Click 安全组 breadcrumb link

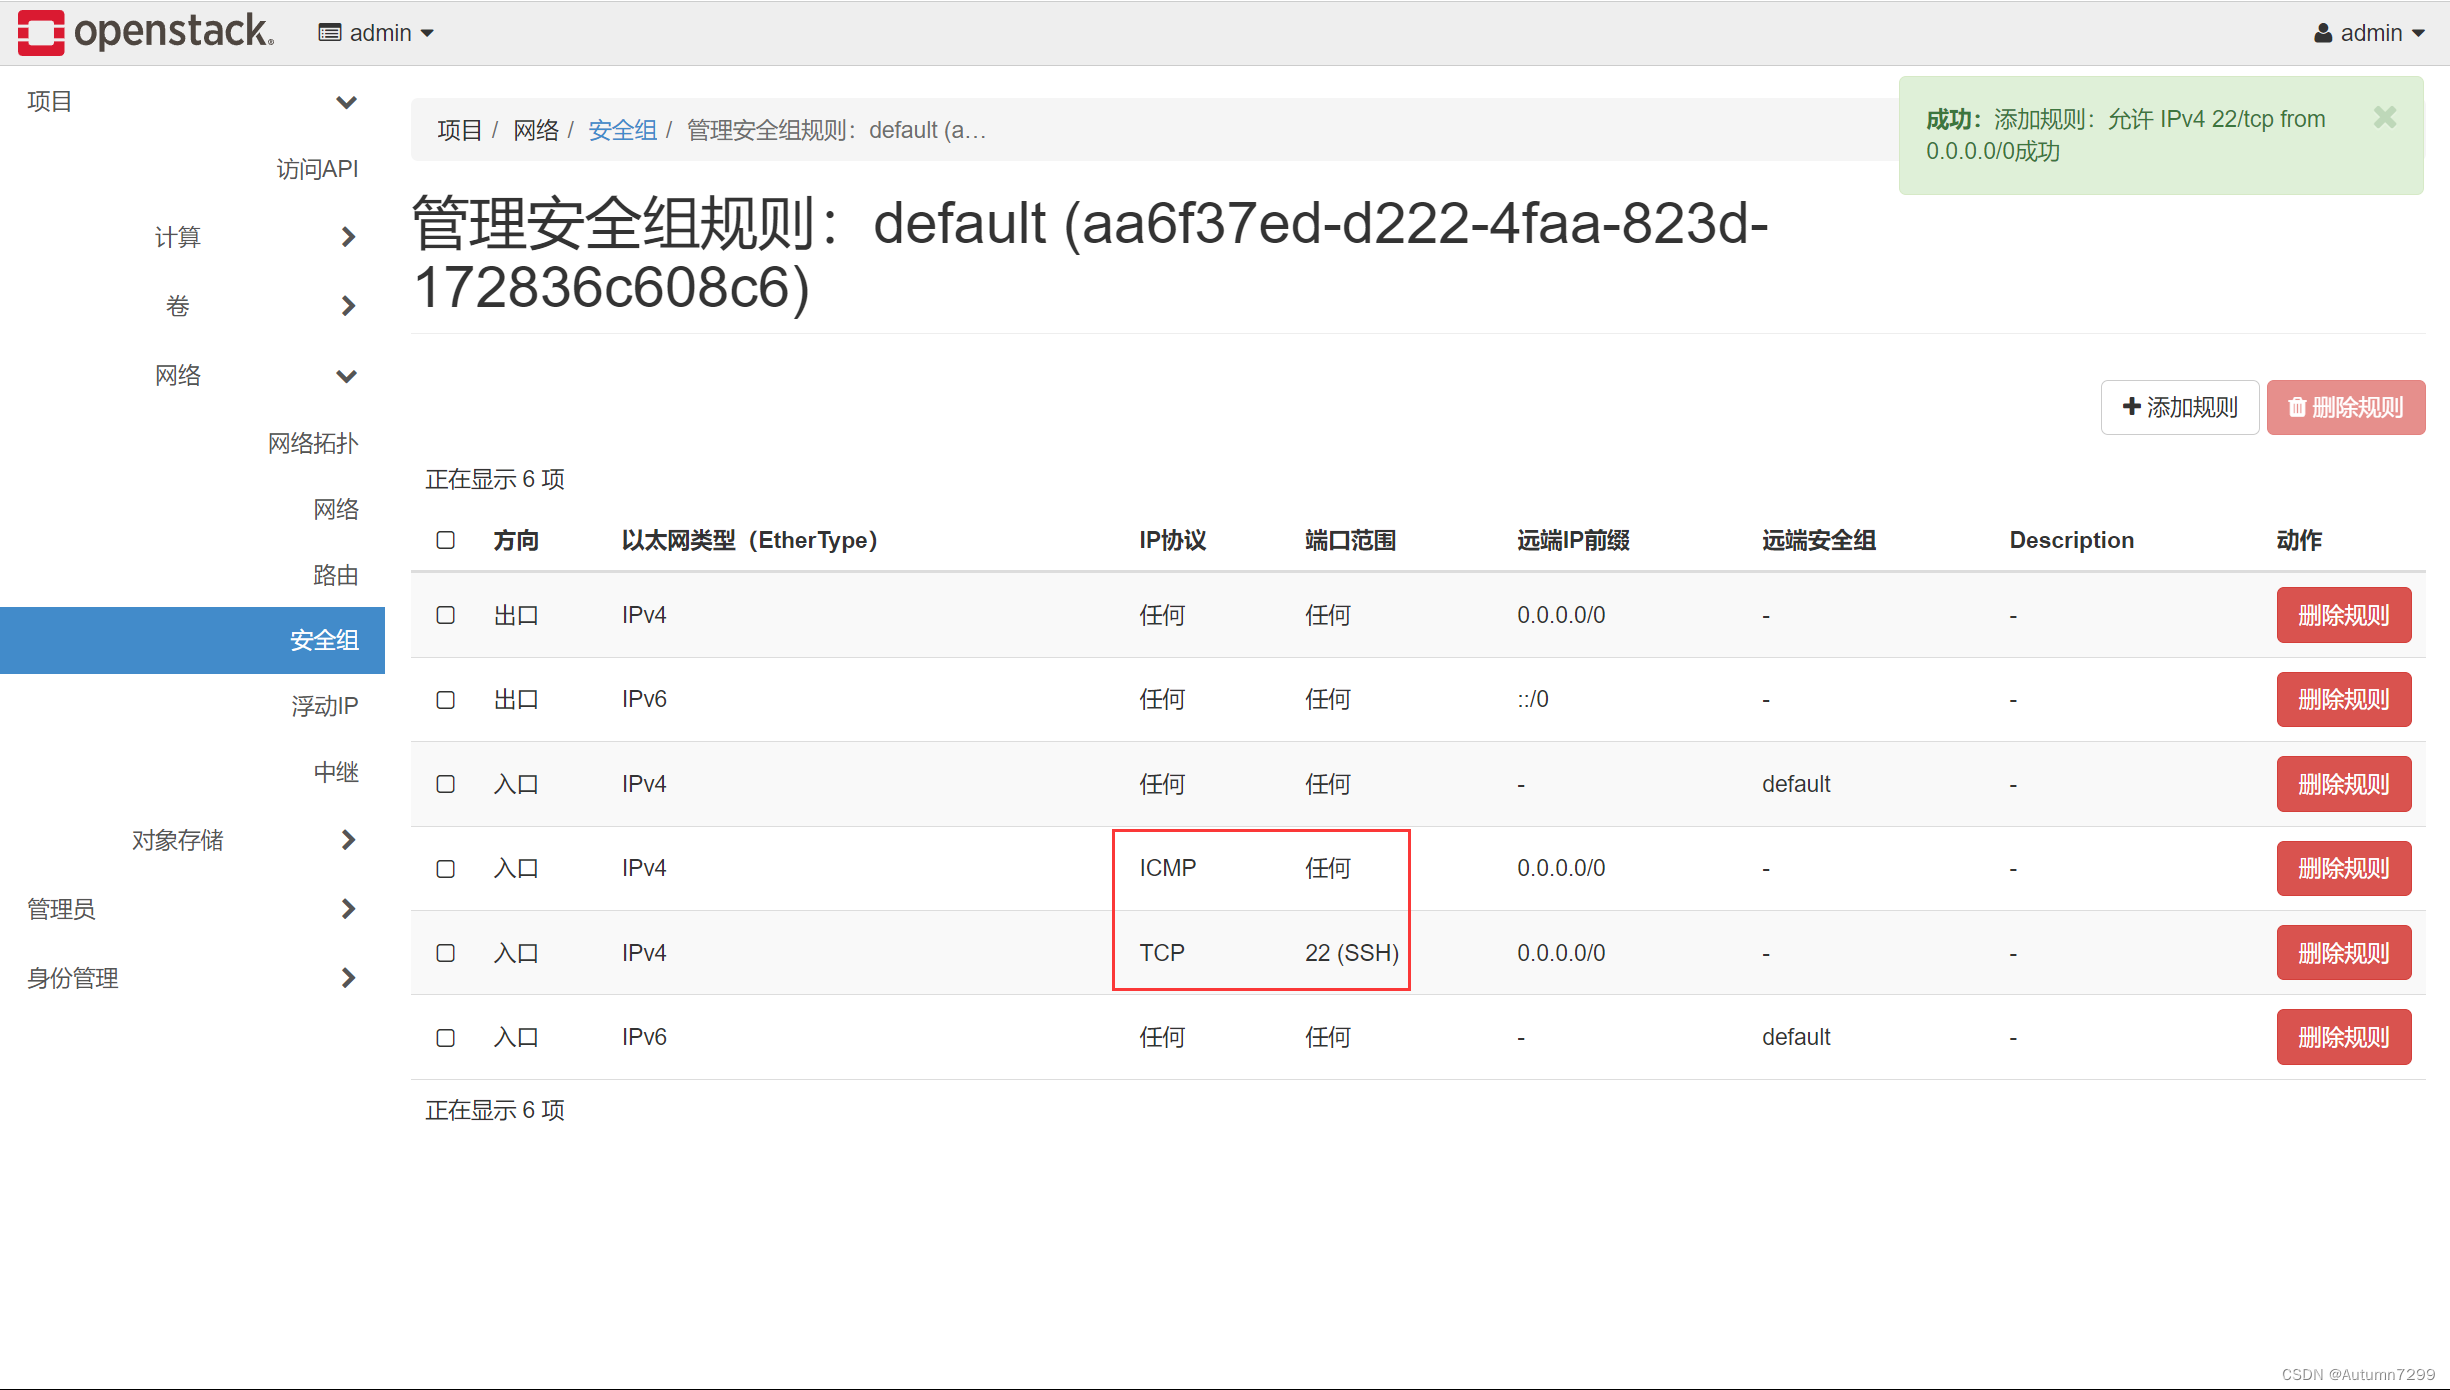[x=622, y=130]
